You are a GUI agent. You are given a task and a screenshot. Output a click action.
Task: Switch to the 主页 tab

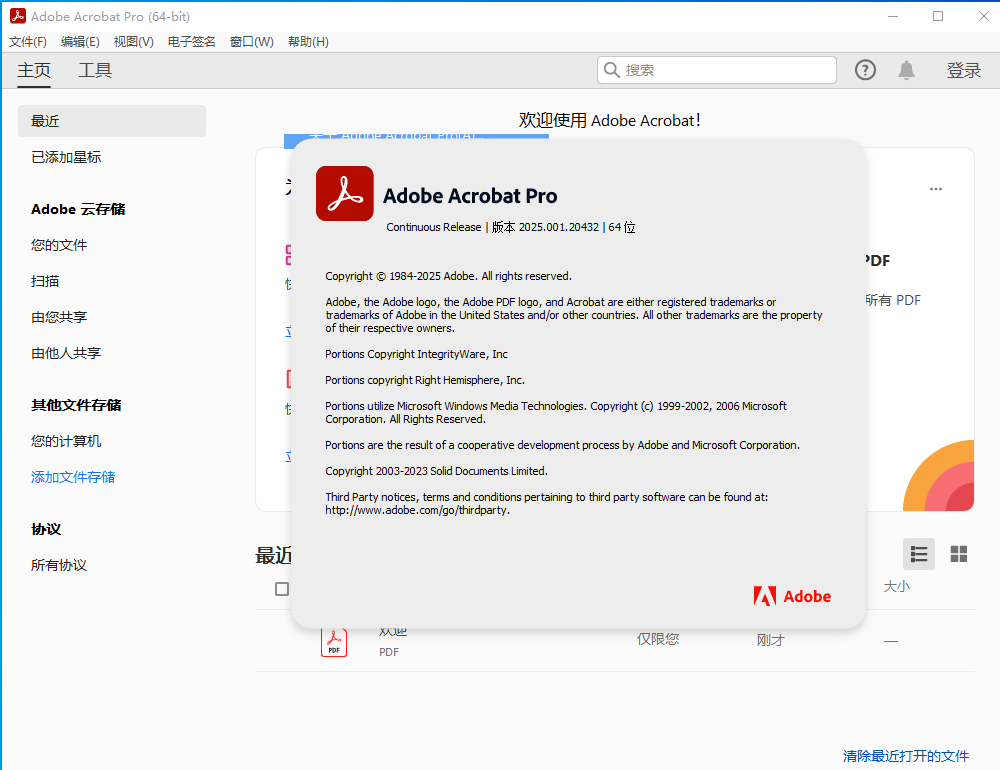click(34, 70)
